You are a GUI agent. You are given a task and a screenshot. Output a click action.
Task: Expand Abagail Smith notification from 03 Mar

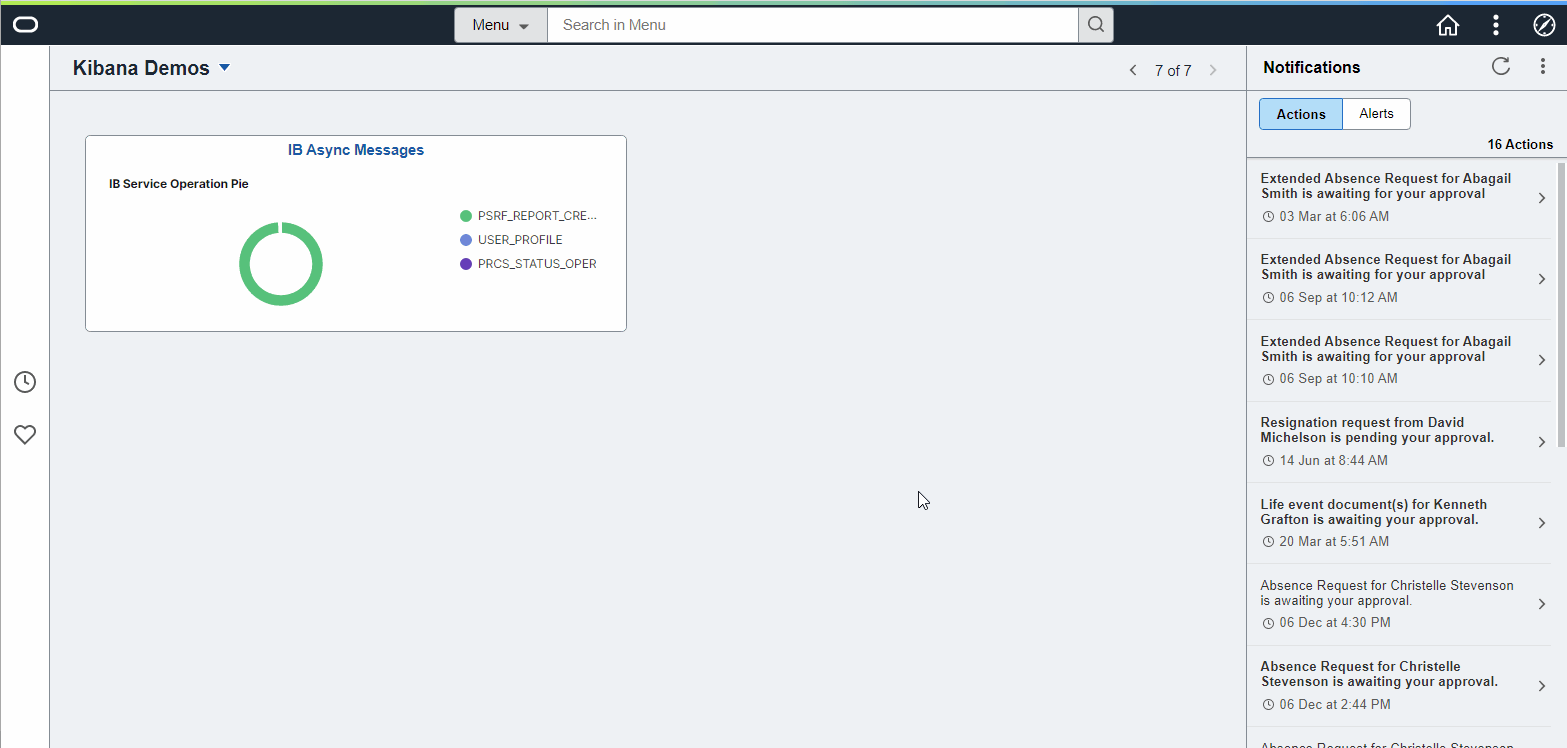pyautogui.click(x=1542, y=198)
